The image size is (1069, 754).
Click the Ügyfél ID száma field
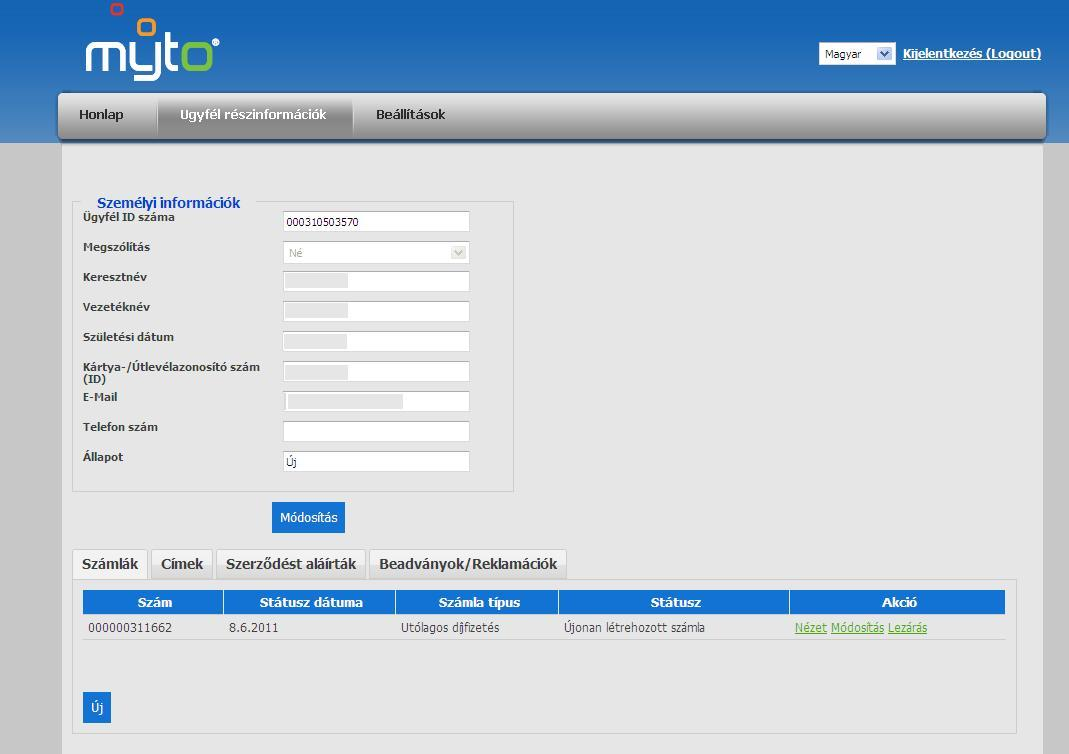pyautogui.click(x=376, y=222)
